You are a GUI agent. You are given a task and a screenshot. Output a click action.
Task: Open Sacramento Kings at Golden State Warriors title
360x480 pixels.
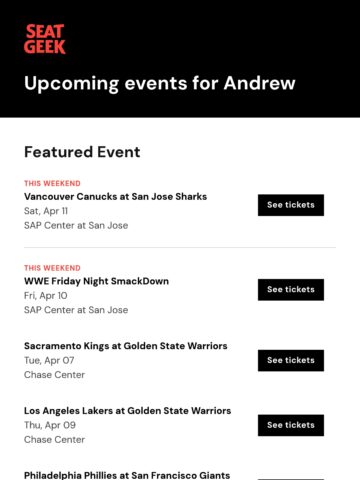coord(126,346)
